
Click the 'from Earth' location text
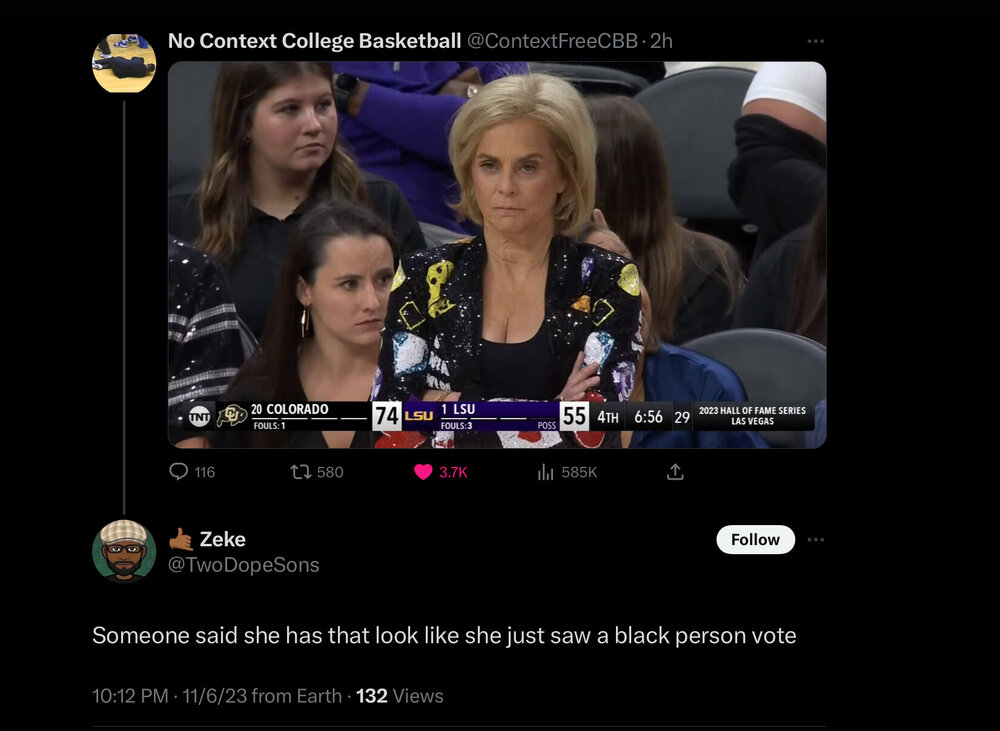296,696
